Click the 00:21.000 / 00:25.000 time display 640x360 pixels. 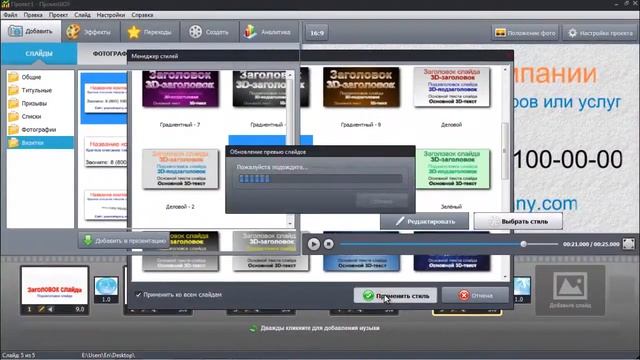(x=591, y=244)
